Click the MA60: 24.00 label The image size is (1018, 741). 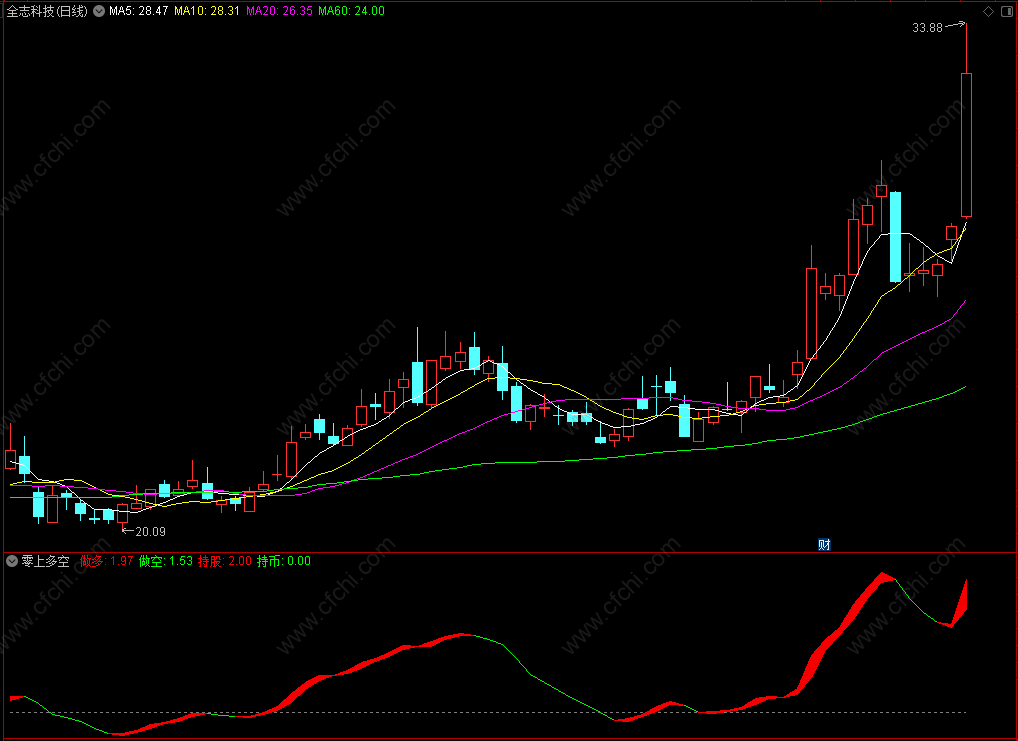[351, 11]
